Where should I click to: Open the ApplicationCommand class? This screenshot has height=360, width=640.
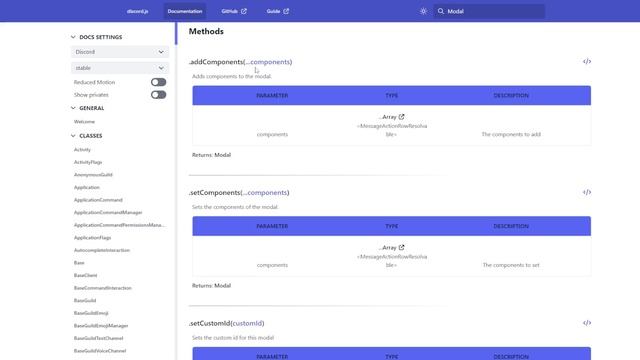pos(98,200)
